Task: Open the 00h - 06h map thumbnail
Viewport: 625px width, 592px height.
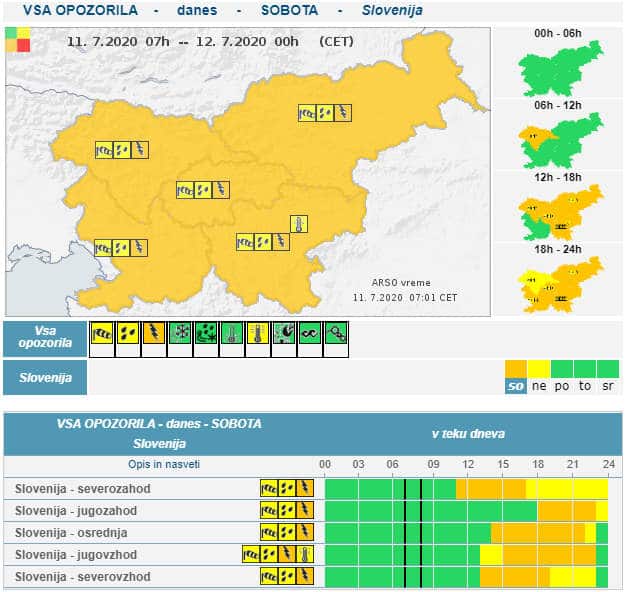Action: [x=560, y=68]
